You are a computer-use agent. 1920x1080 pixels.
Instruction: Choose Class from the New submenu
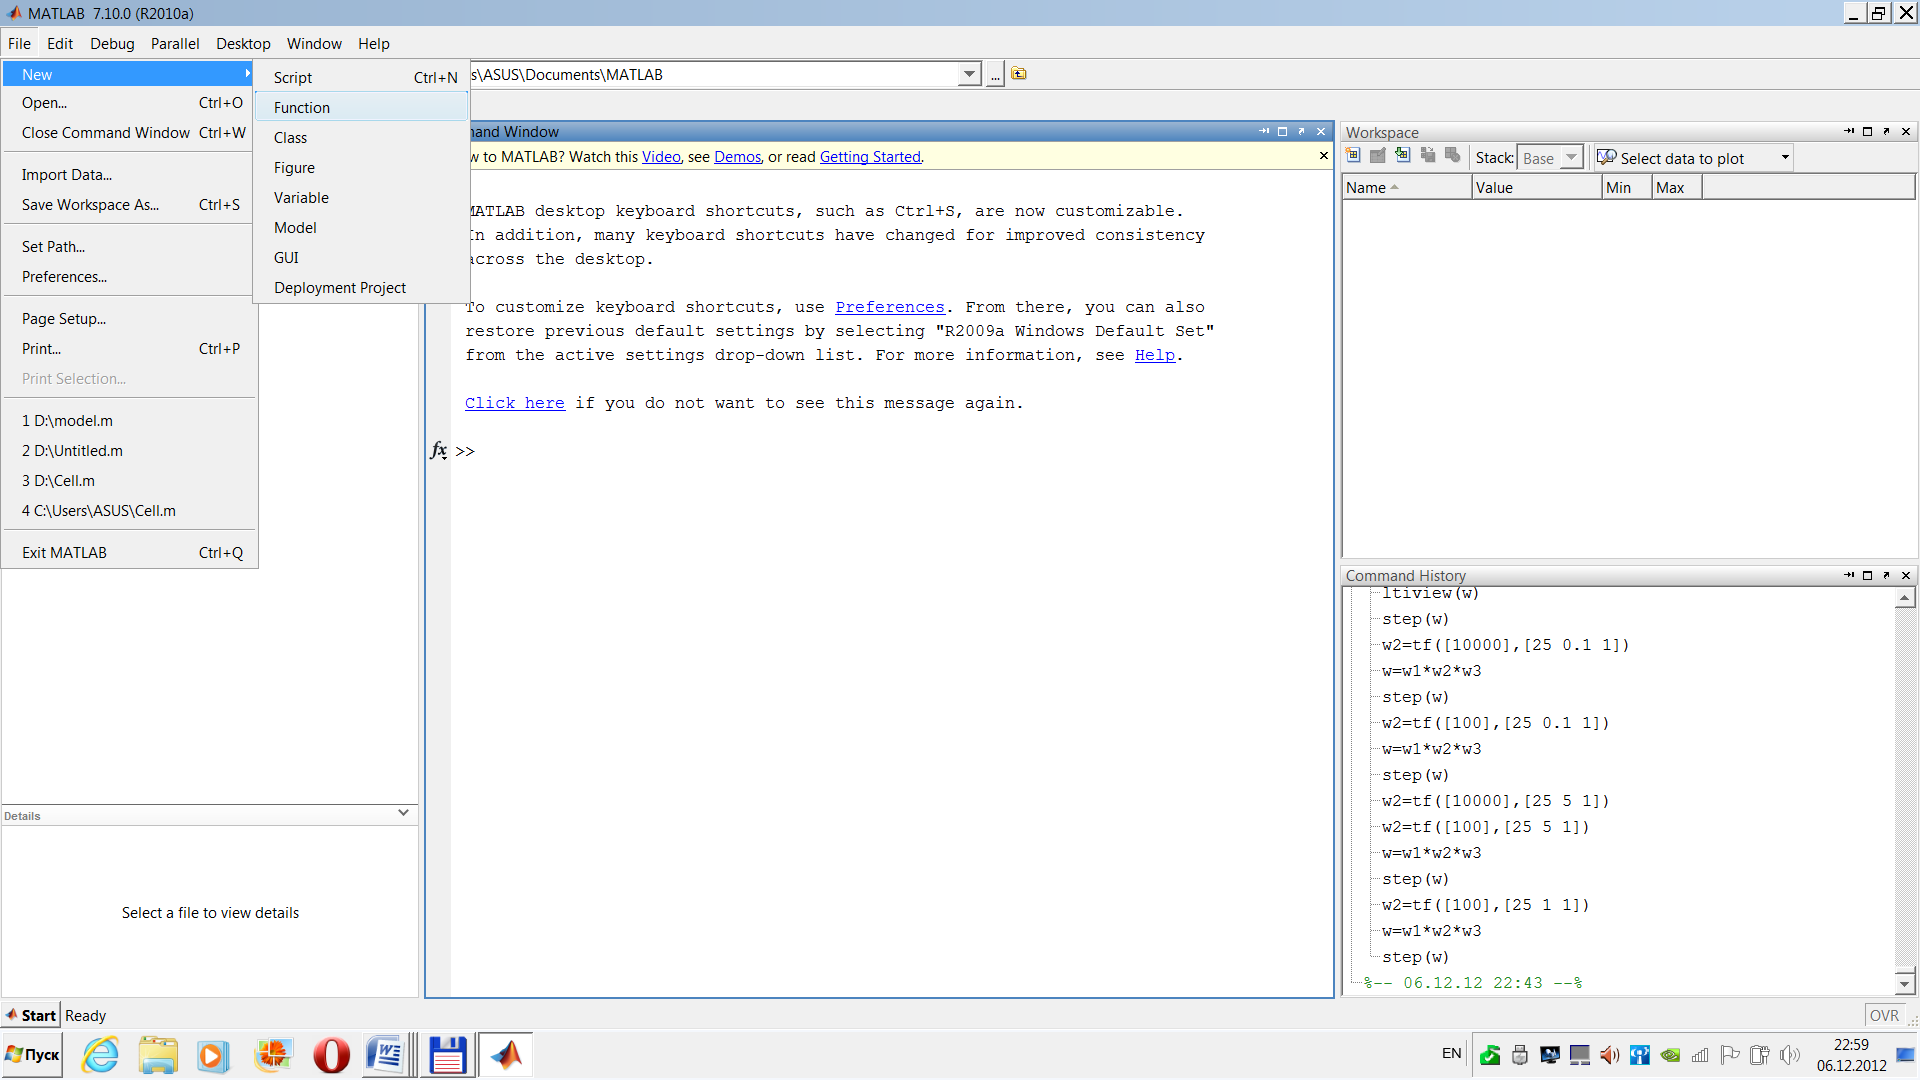[362, 138]
